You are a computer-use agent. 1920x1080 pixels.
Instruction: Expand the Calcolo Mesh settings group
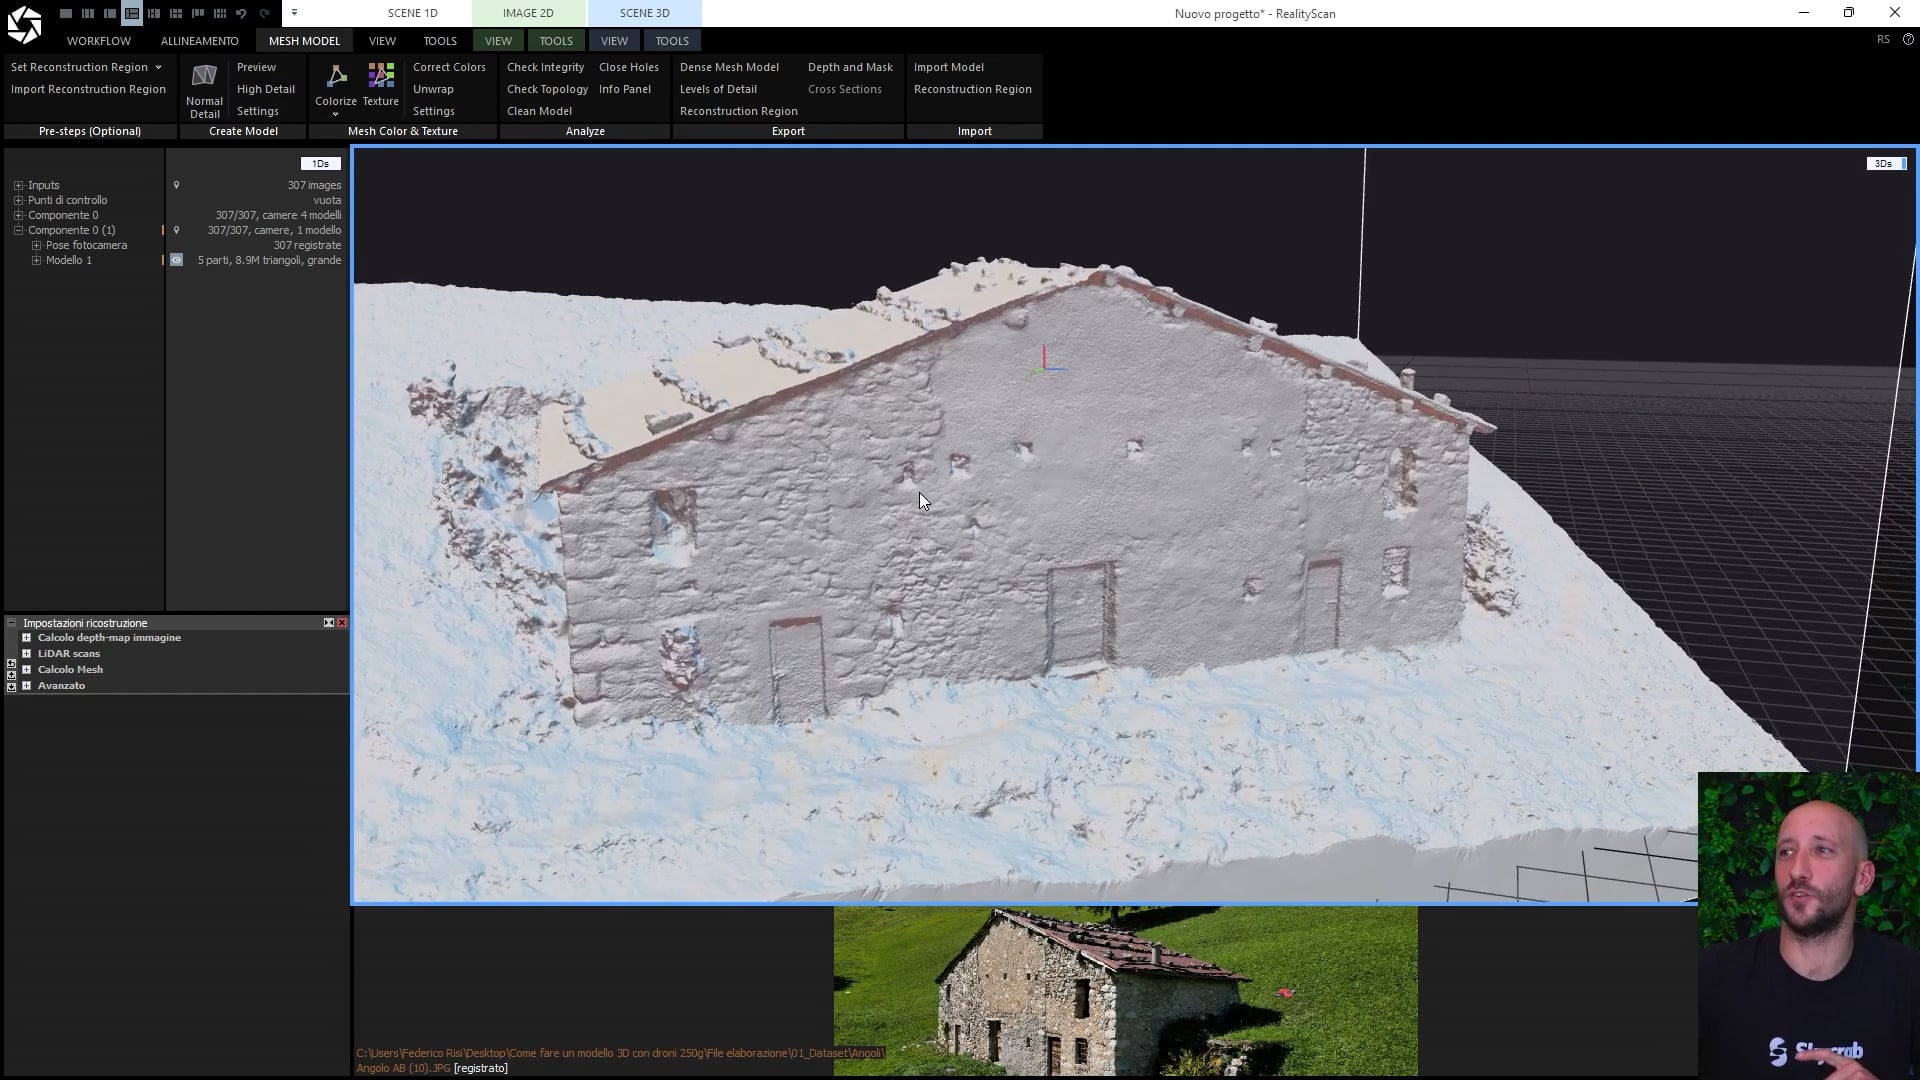pyautogui.click(x=27, y=670)
